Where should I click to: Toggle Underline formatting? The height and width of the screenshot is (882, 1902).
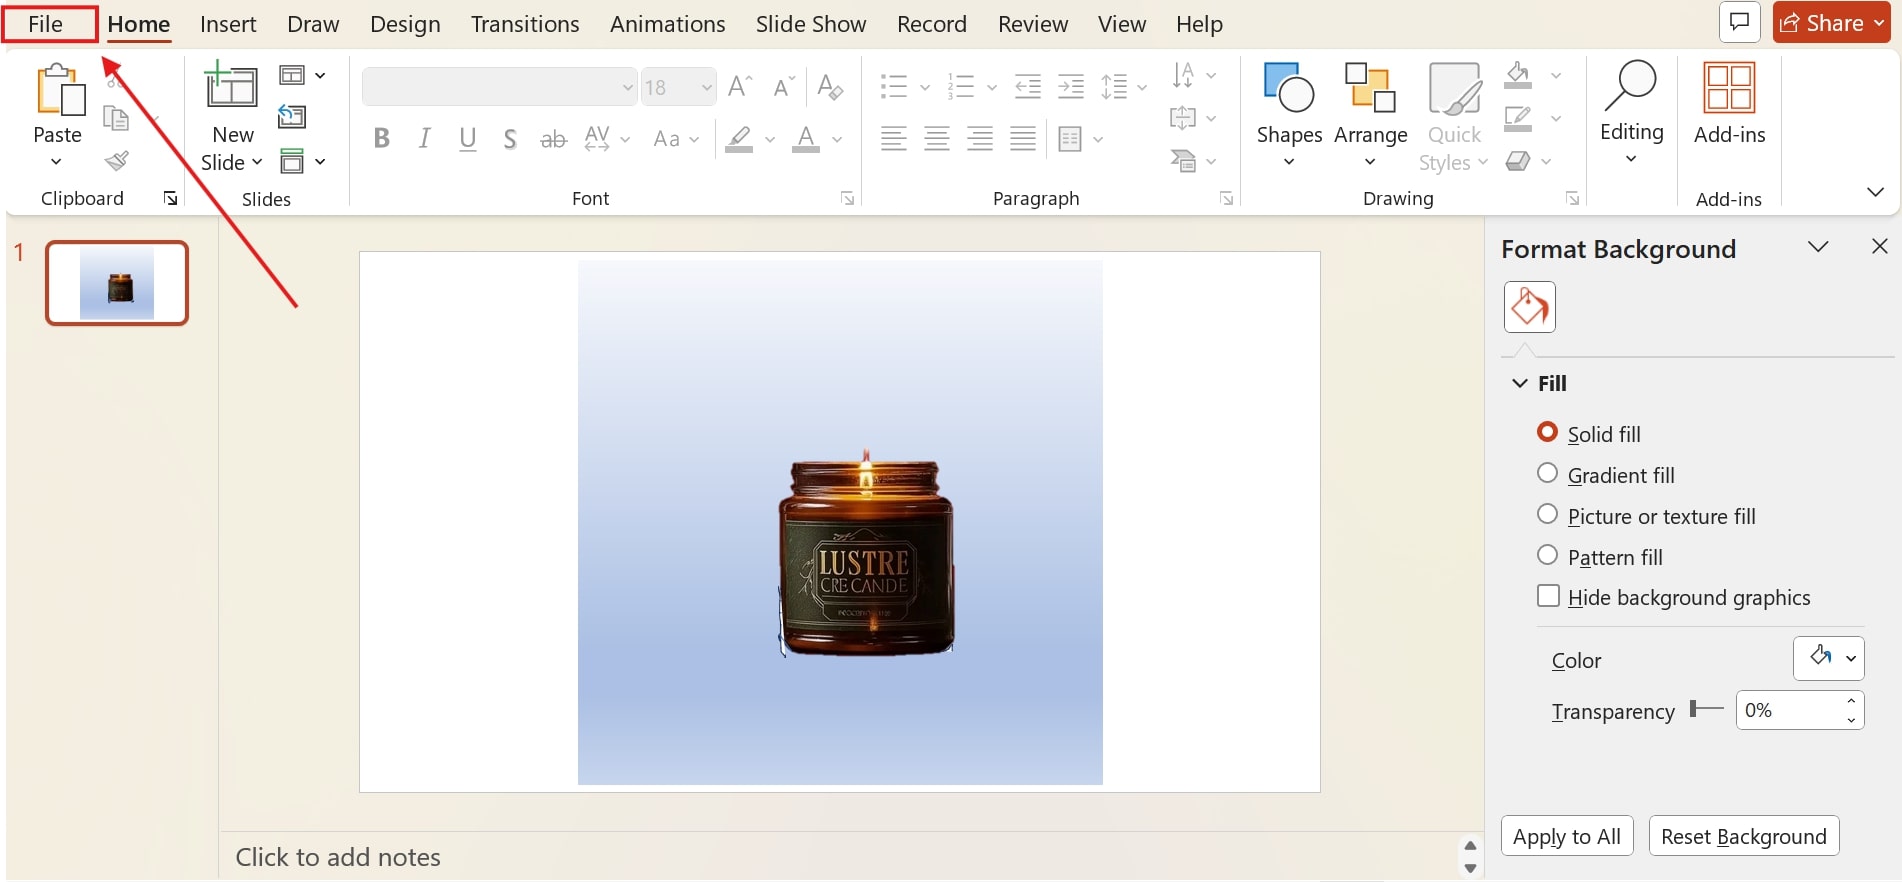tap(467, 139)
